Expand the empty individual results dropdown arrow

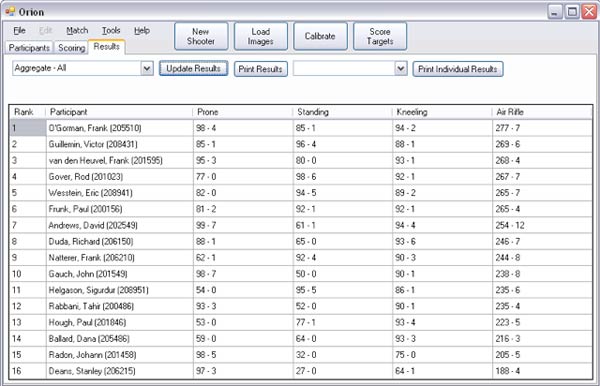pyautogui.click(x=401, y=68)
